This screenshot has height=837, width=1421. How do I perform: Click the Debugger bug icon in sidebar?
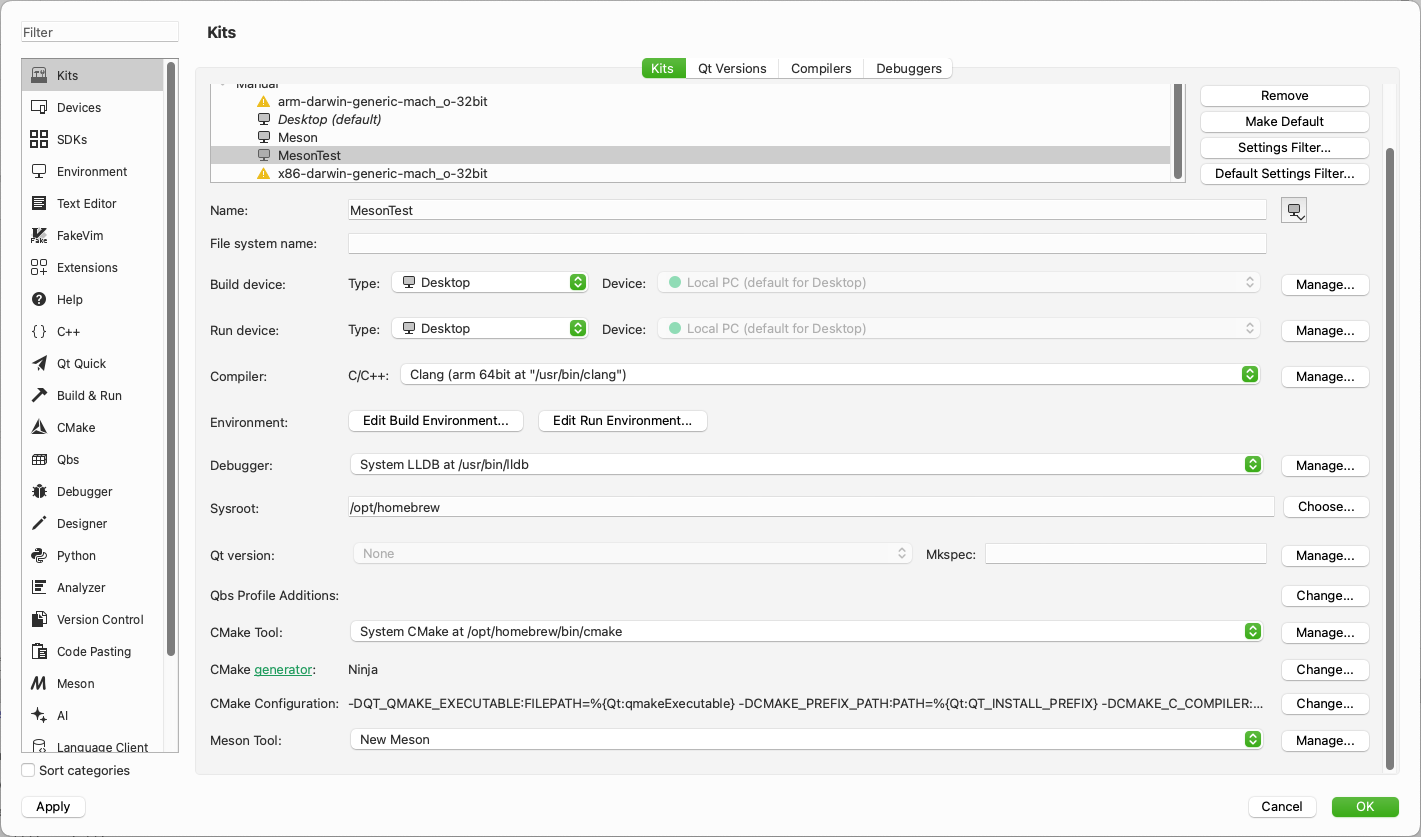[39, 492]
